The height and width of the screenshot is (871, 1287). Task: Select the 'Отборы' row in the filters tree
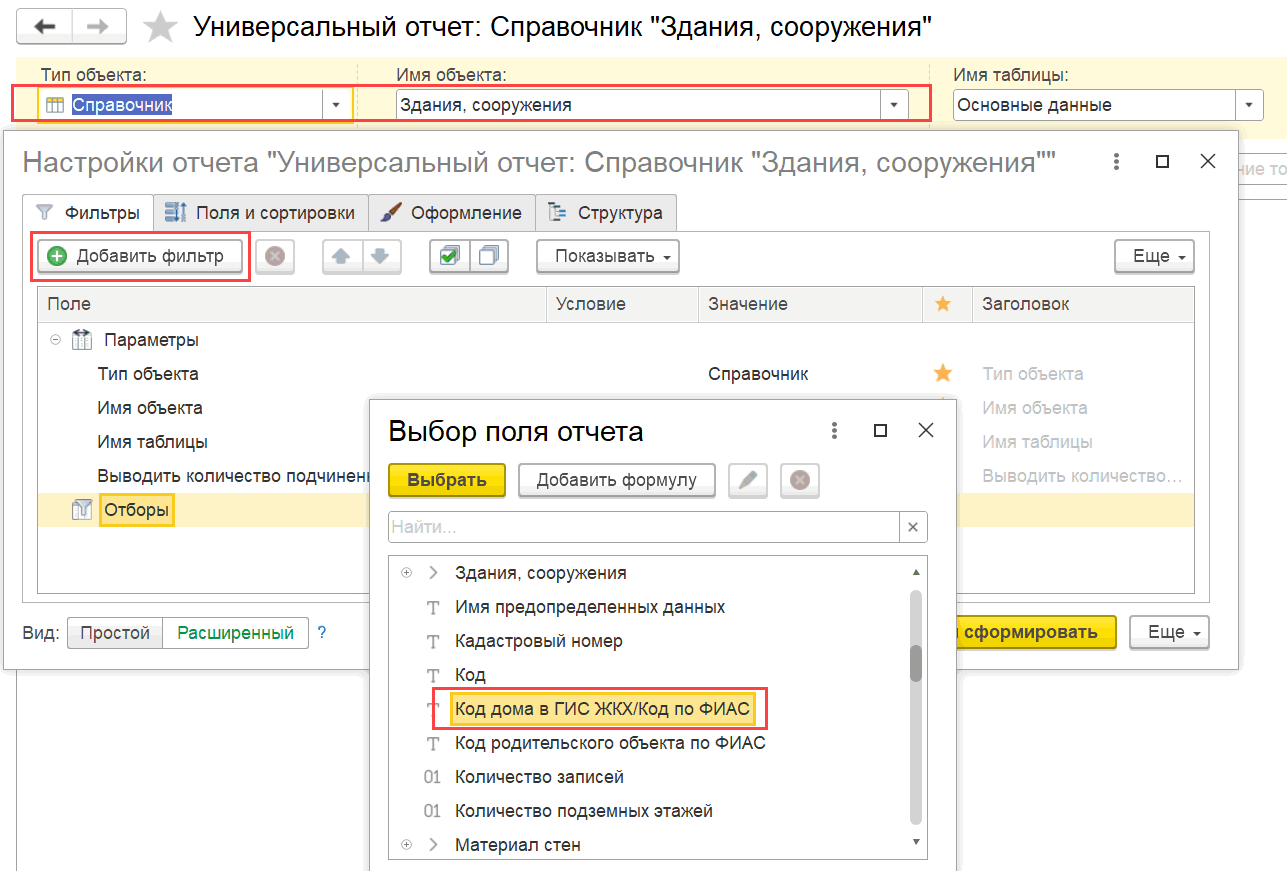pyautogui.click(x=137, y=511)
